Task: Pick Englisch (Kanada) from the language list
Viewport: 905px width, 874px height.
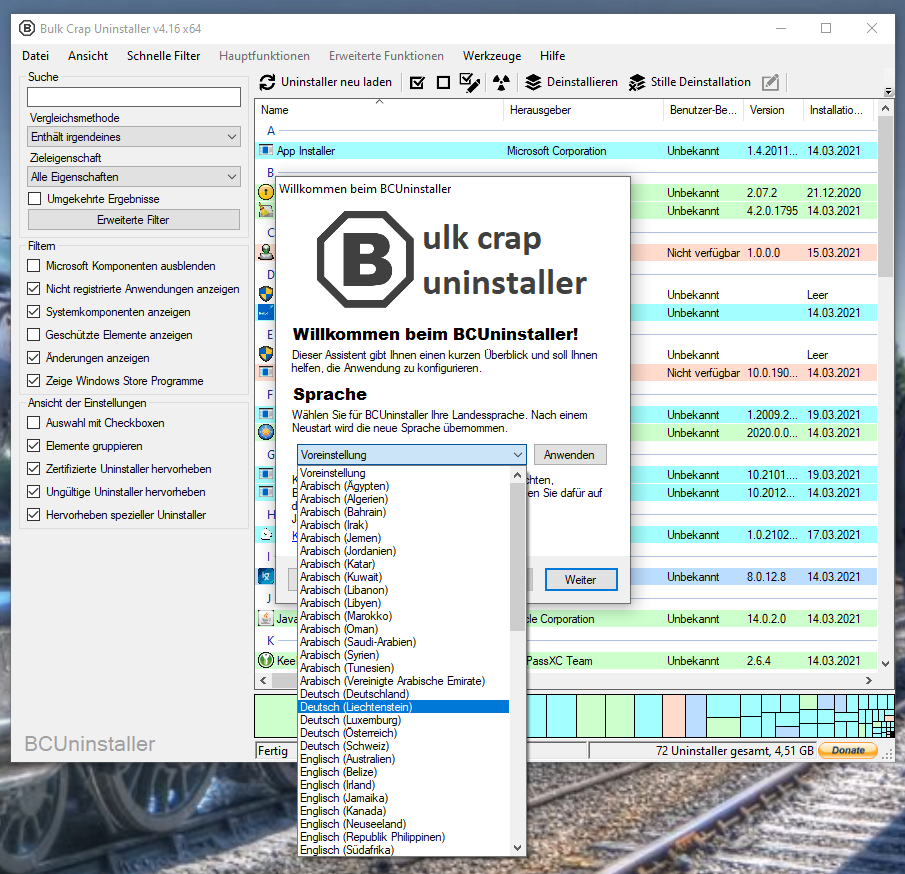Action: tap(403, 810)
